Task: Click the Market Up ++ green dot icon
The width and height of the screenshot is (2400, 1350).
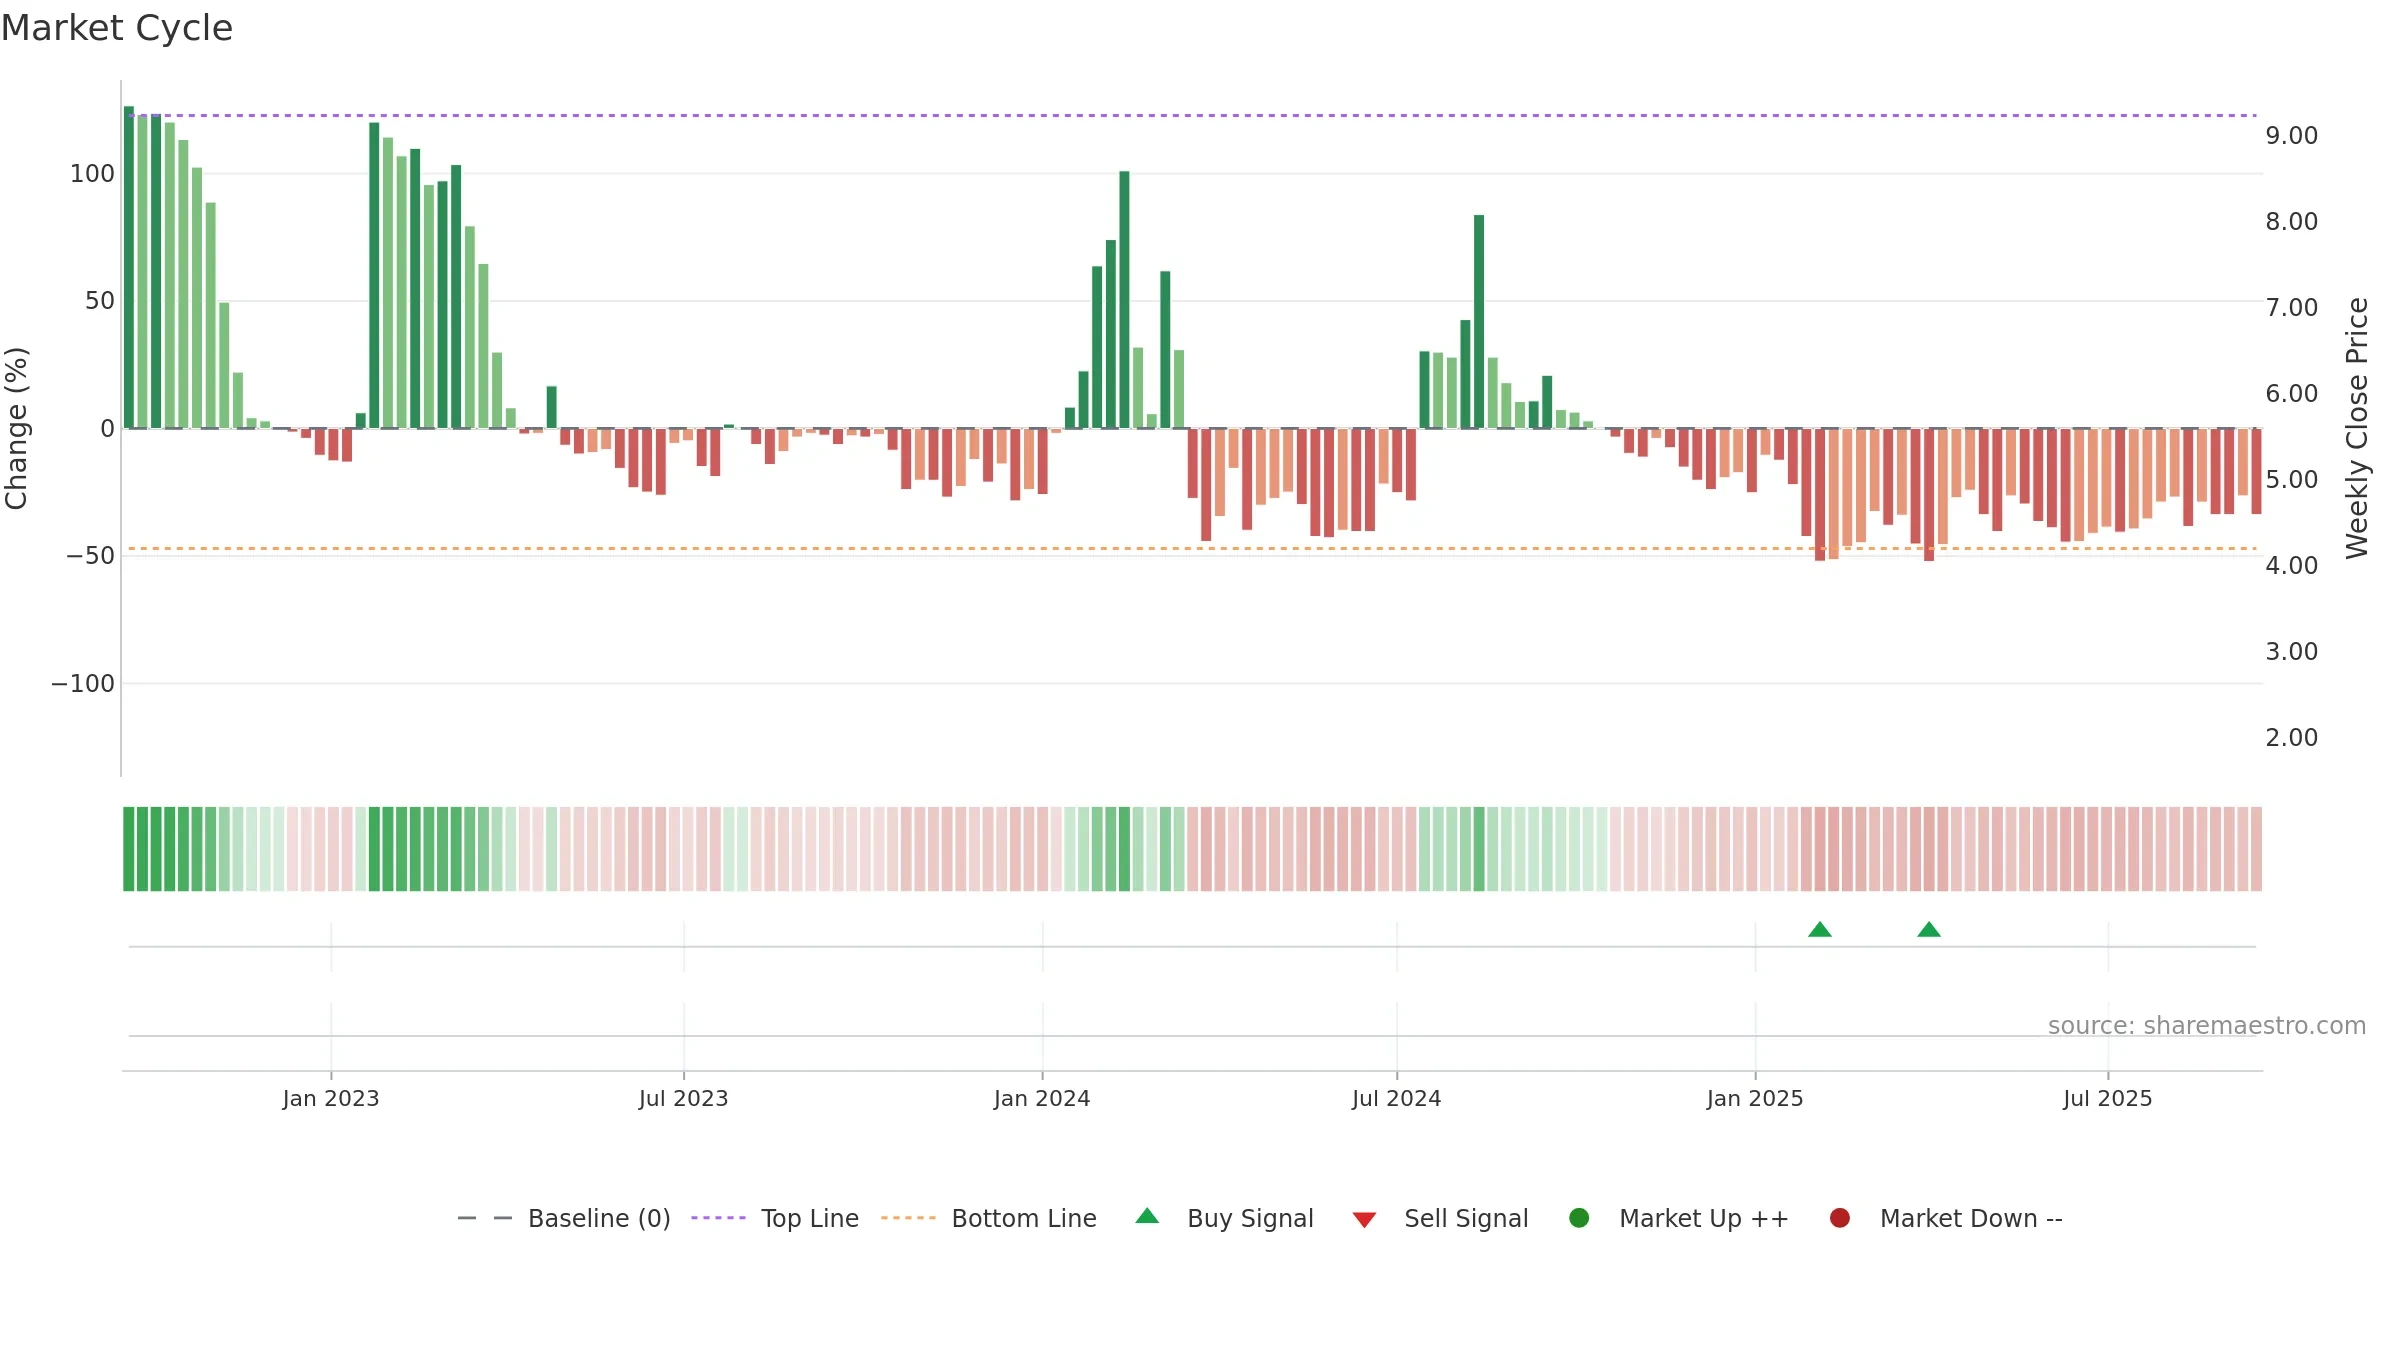Action: 1579,1218
